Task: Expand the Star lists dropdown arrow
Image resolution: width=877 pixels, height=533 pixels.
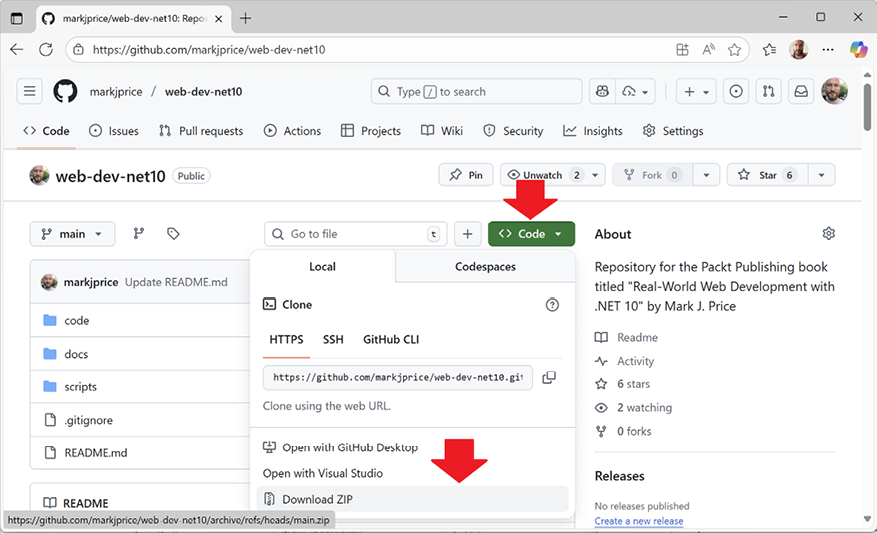Action: coord(821,175)
